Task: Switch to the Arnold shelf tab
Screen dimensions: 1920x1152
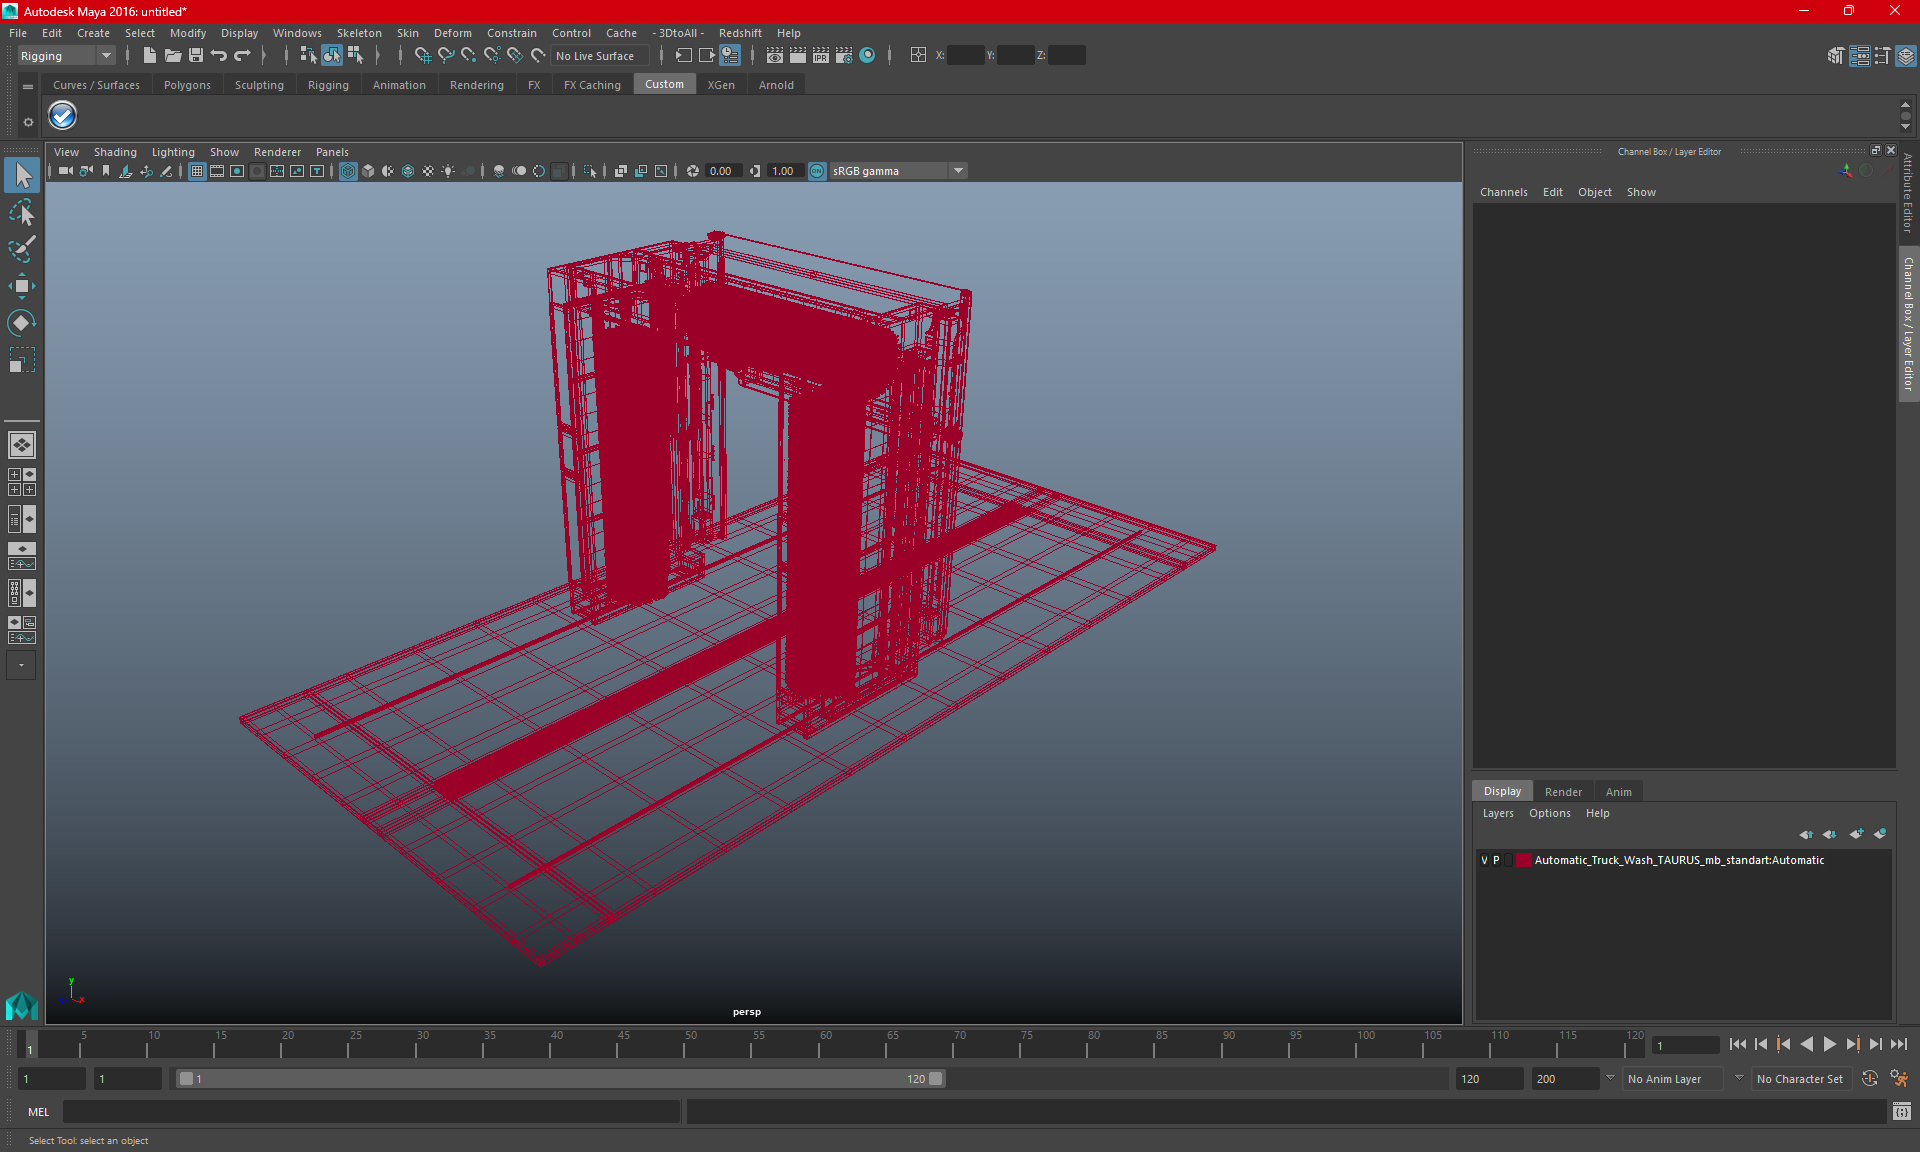Action: click(x=776, y=85)
